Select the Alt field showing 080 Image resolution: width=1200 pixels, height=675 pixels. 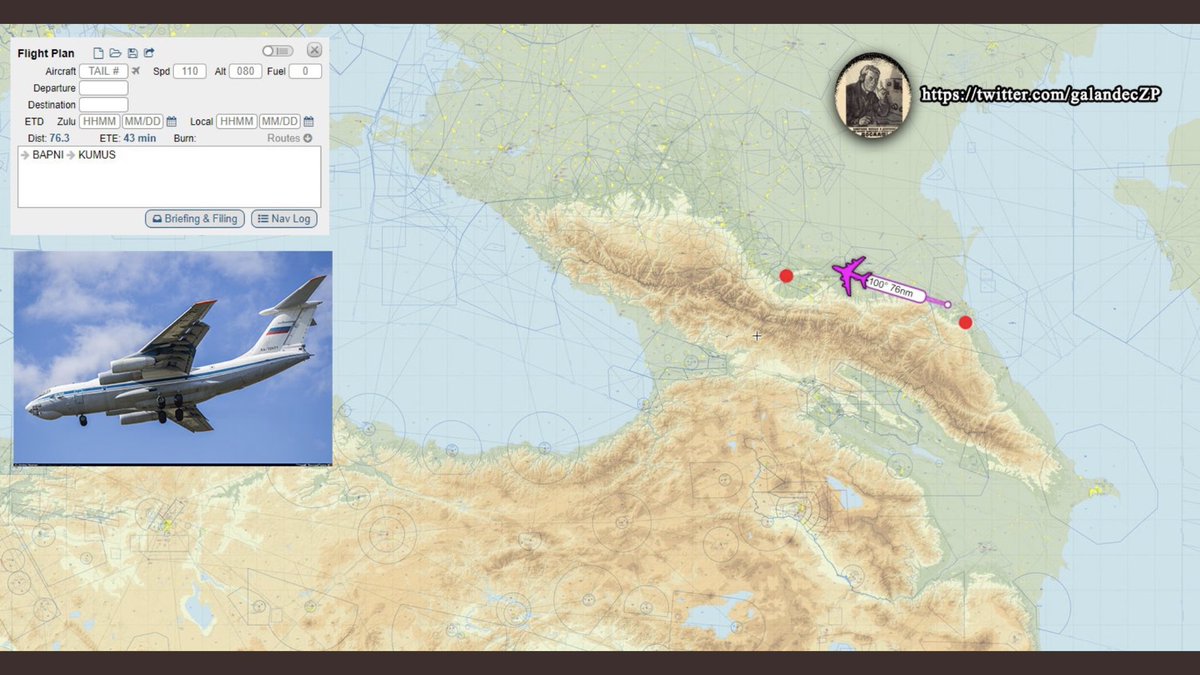tap(245, 72)
